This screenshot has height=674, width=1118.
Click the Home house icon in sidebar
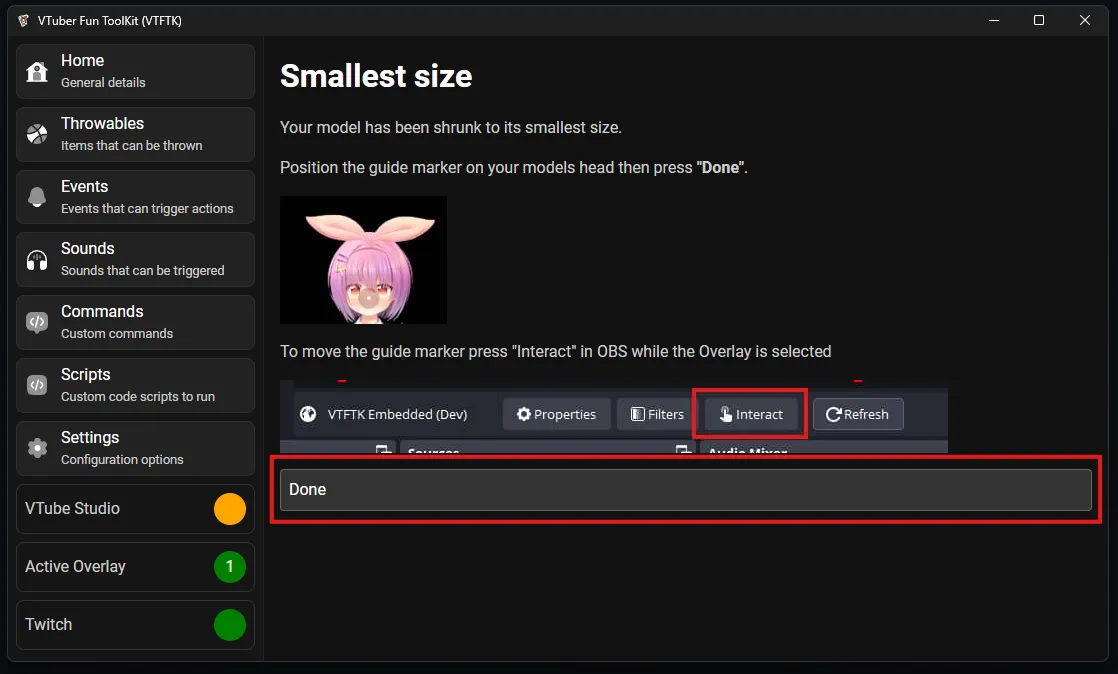coord(37,71)
